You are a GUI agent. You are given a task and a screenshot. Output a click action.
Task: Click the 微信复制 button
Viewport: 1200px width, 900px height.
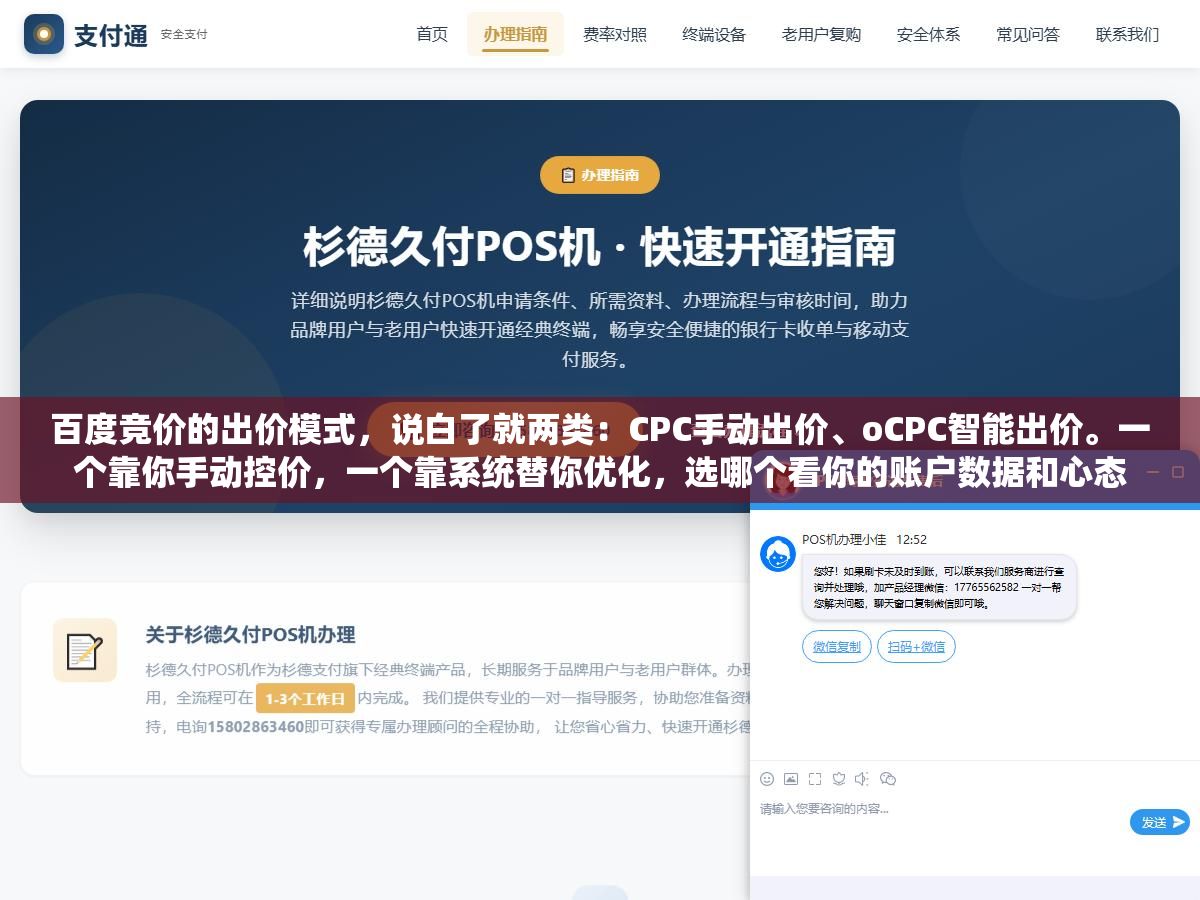[x=837, y=647]
